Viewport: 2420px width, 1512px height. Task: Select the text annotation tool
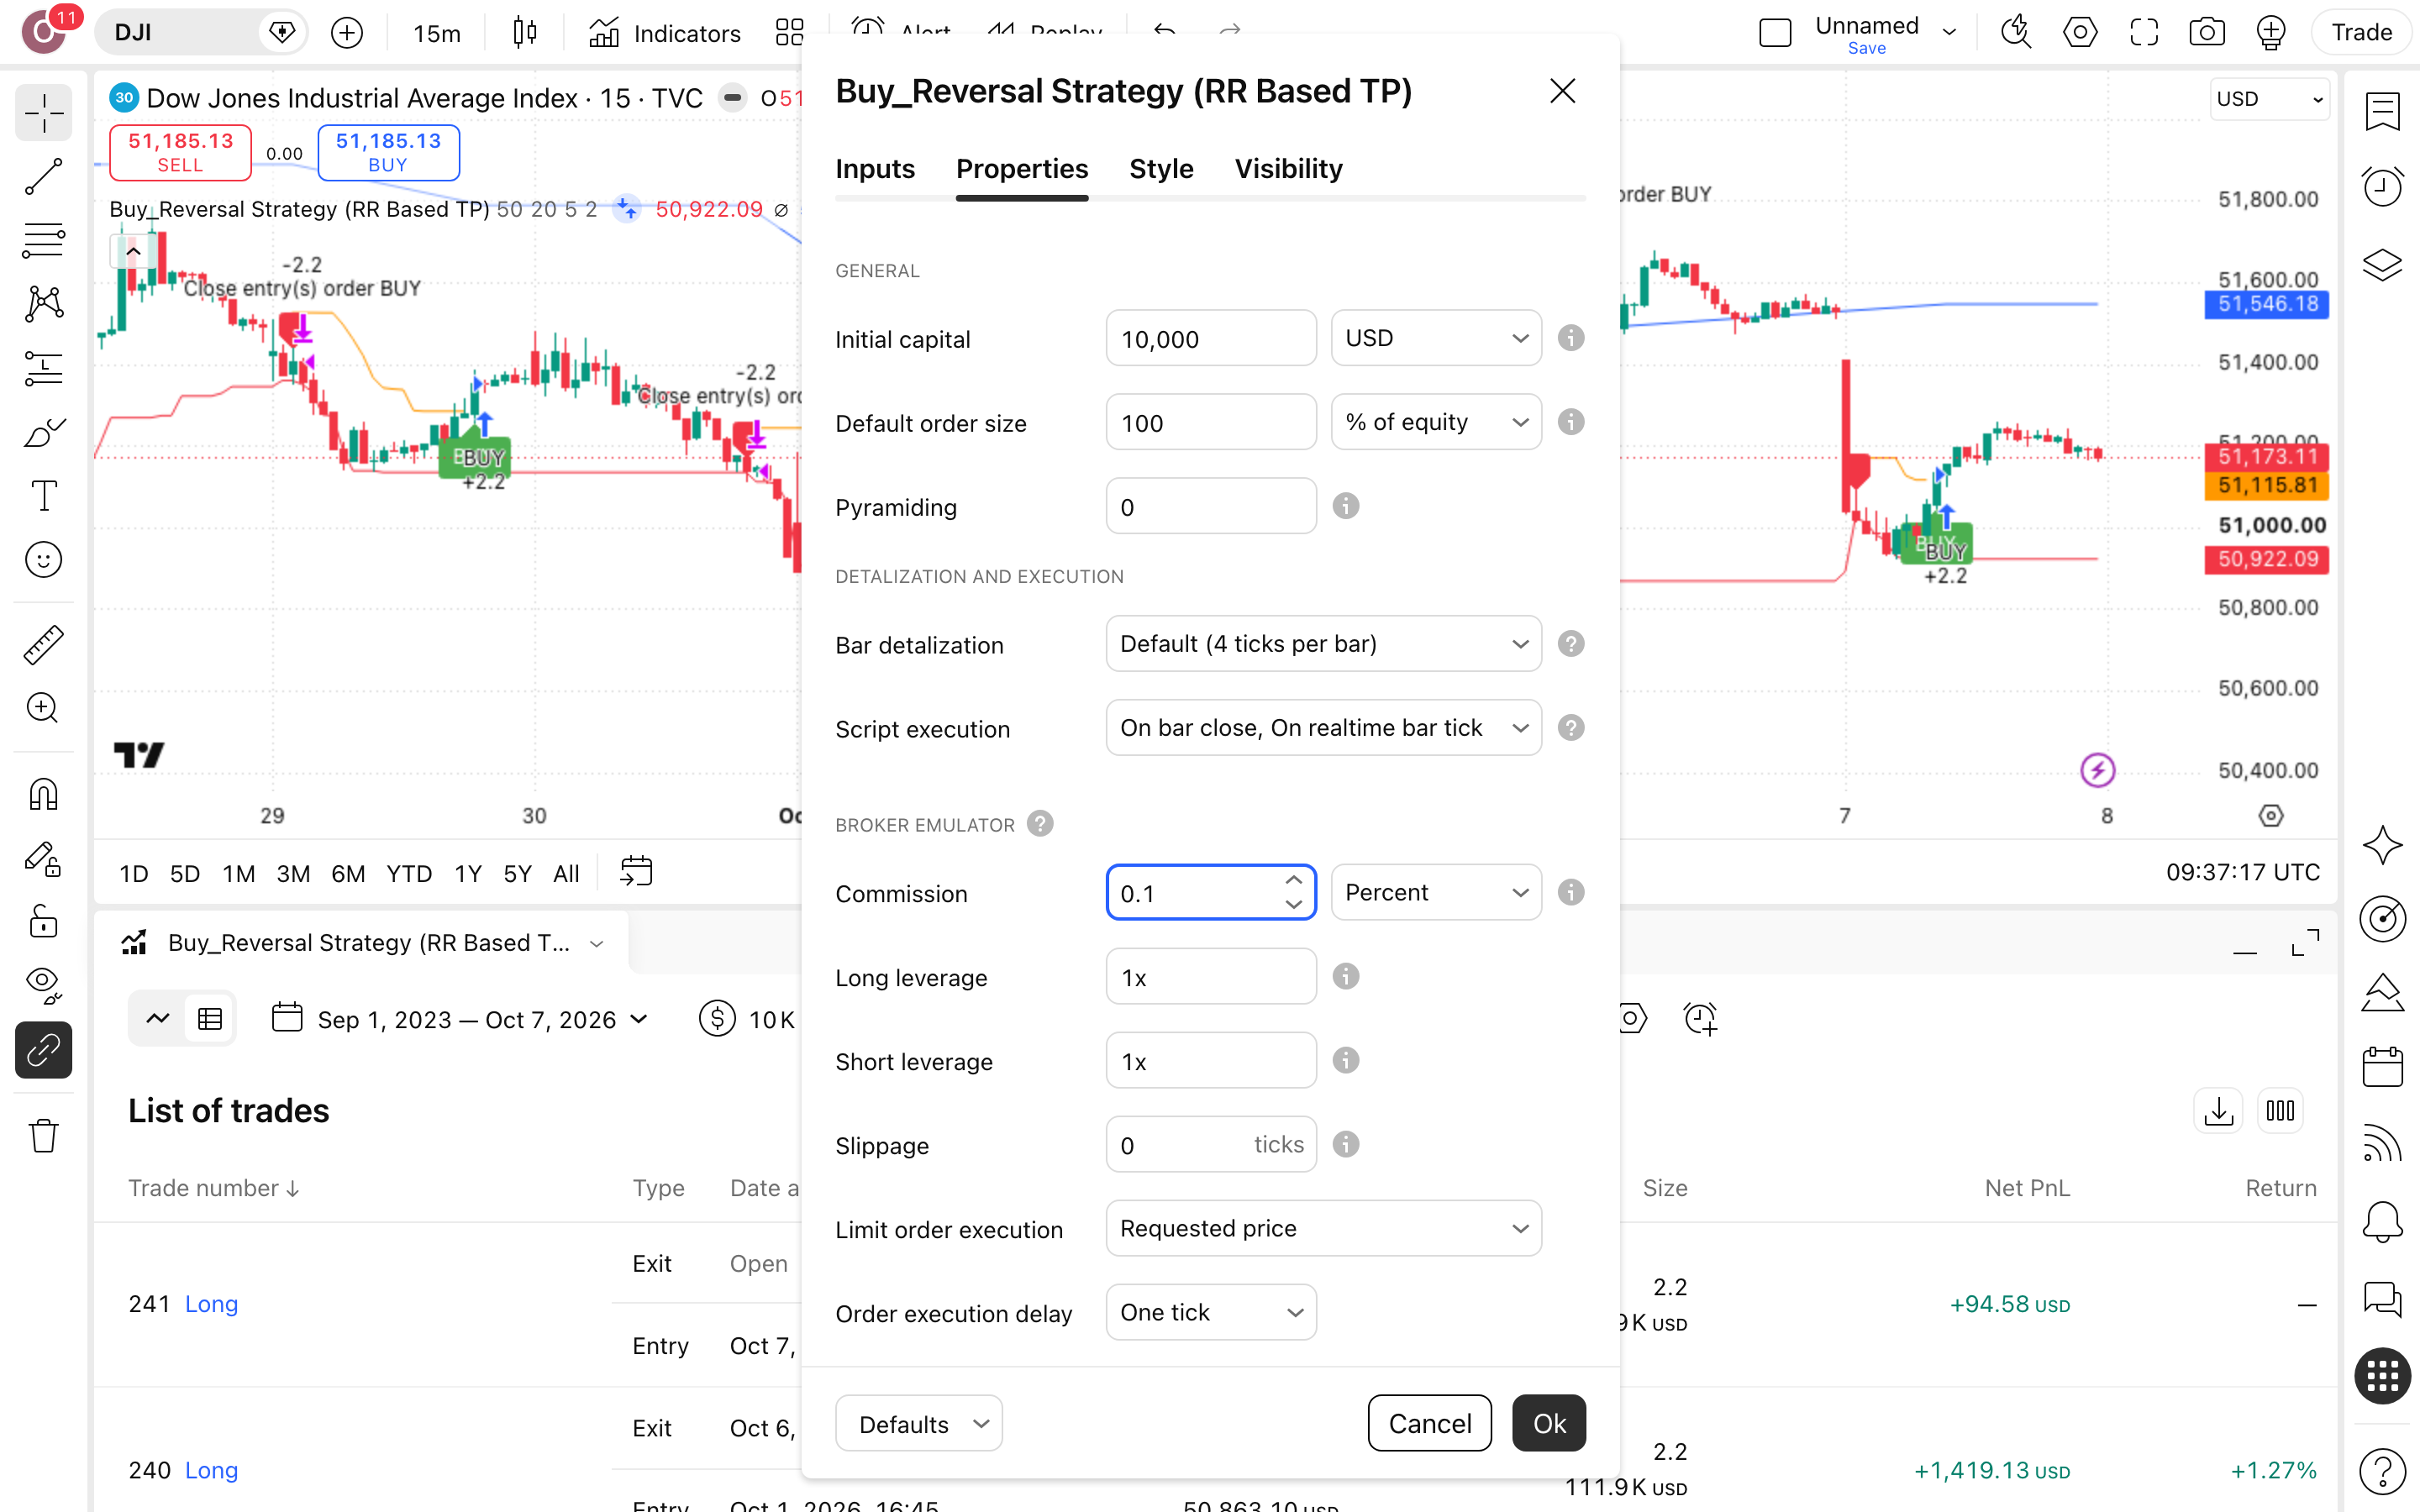[43, 496]
